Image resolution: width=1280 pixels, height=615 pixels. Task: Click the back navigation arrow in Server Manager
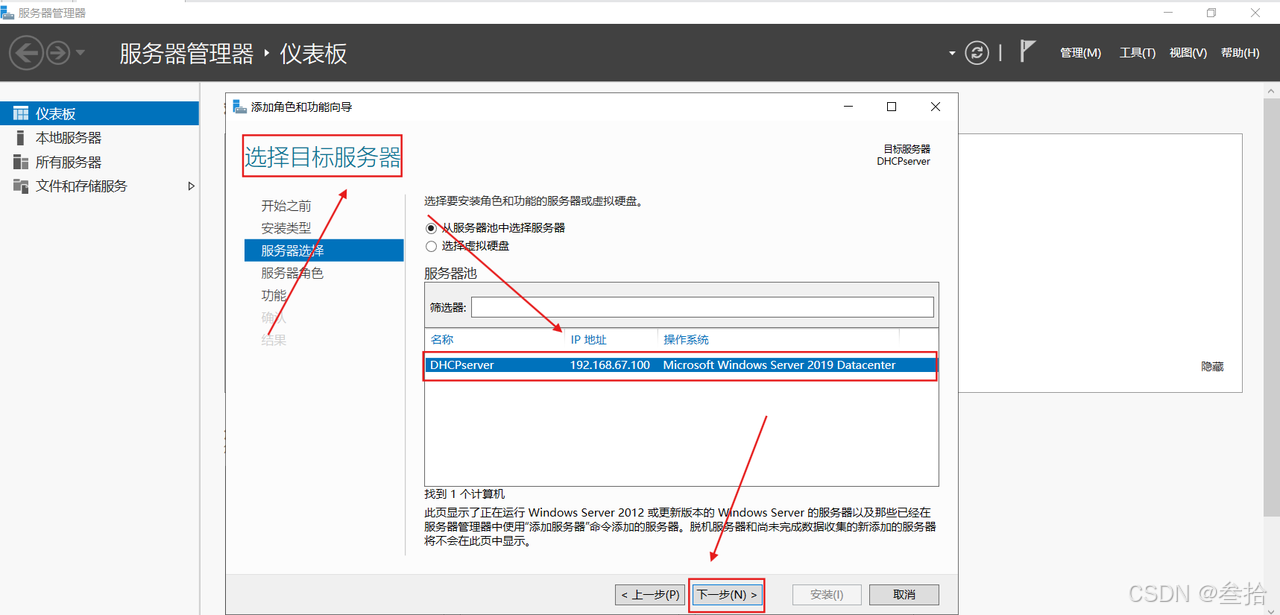27,52
